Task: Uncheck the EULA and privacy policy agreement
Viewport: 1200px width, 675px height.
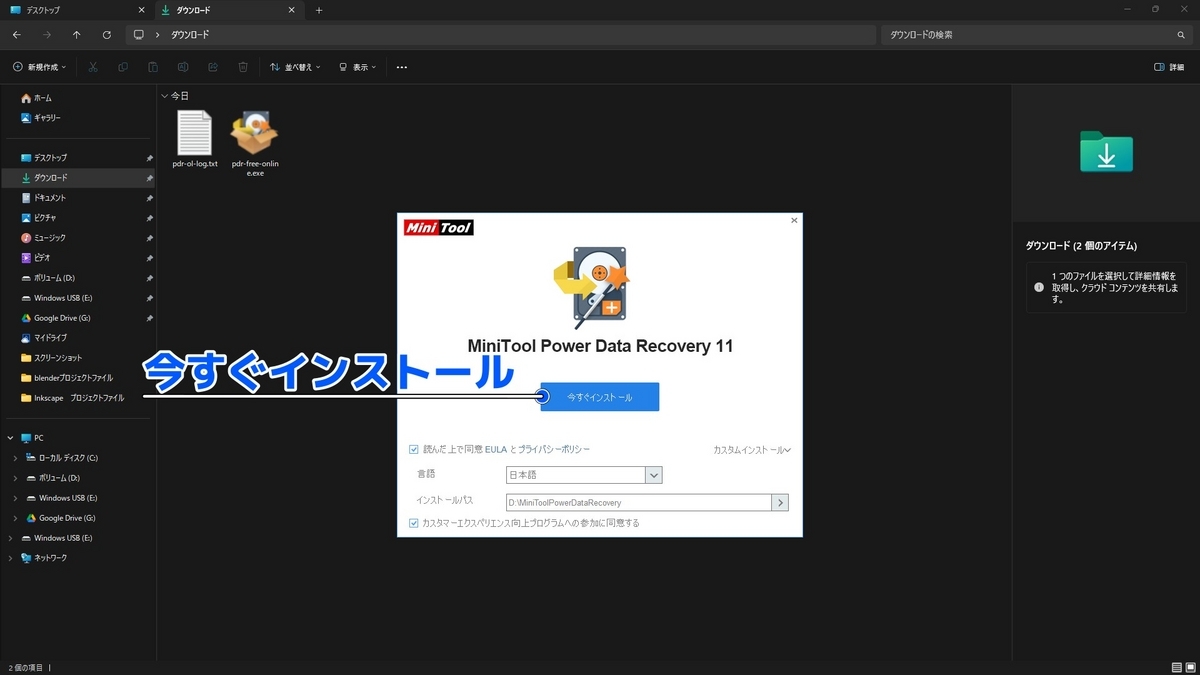Action: coord(413,449)
